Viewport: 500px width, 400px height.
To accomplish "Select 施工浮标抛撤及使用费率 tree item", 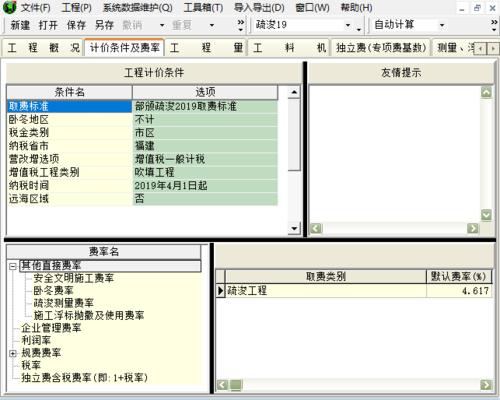I will pyautogui.click(x=89, y=315).
